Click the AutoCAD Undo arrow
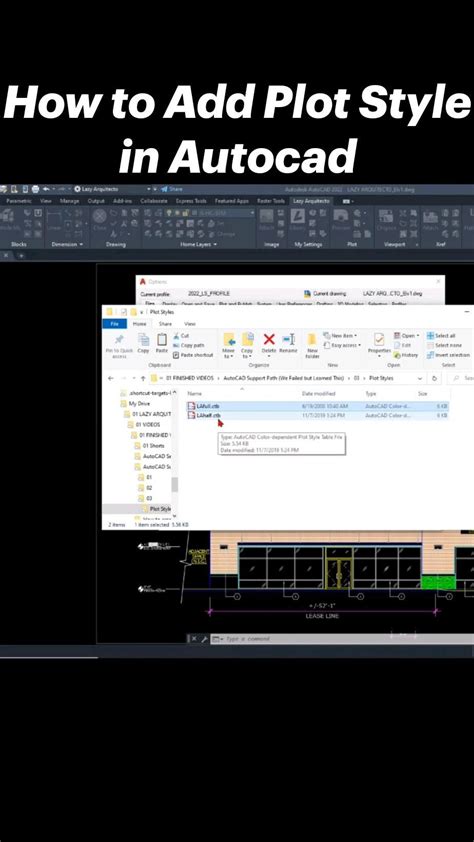Image resolution: width=474 pixels, height=842 pixels. (46, 189)
